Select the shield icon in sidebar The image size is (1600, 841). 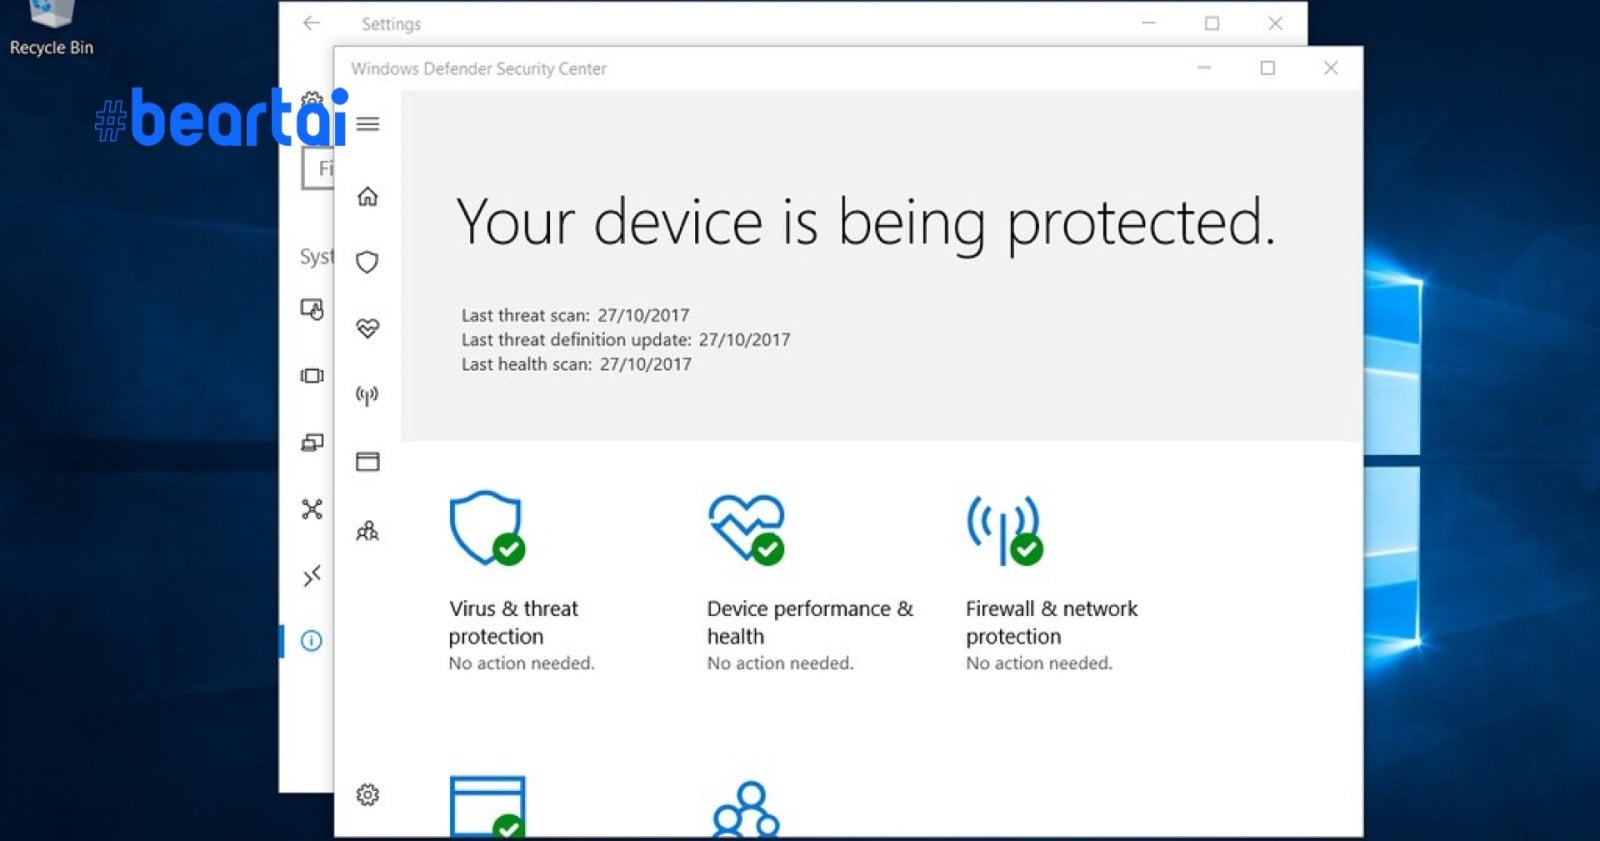pos(368,262)
